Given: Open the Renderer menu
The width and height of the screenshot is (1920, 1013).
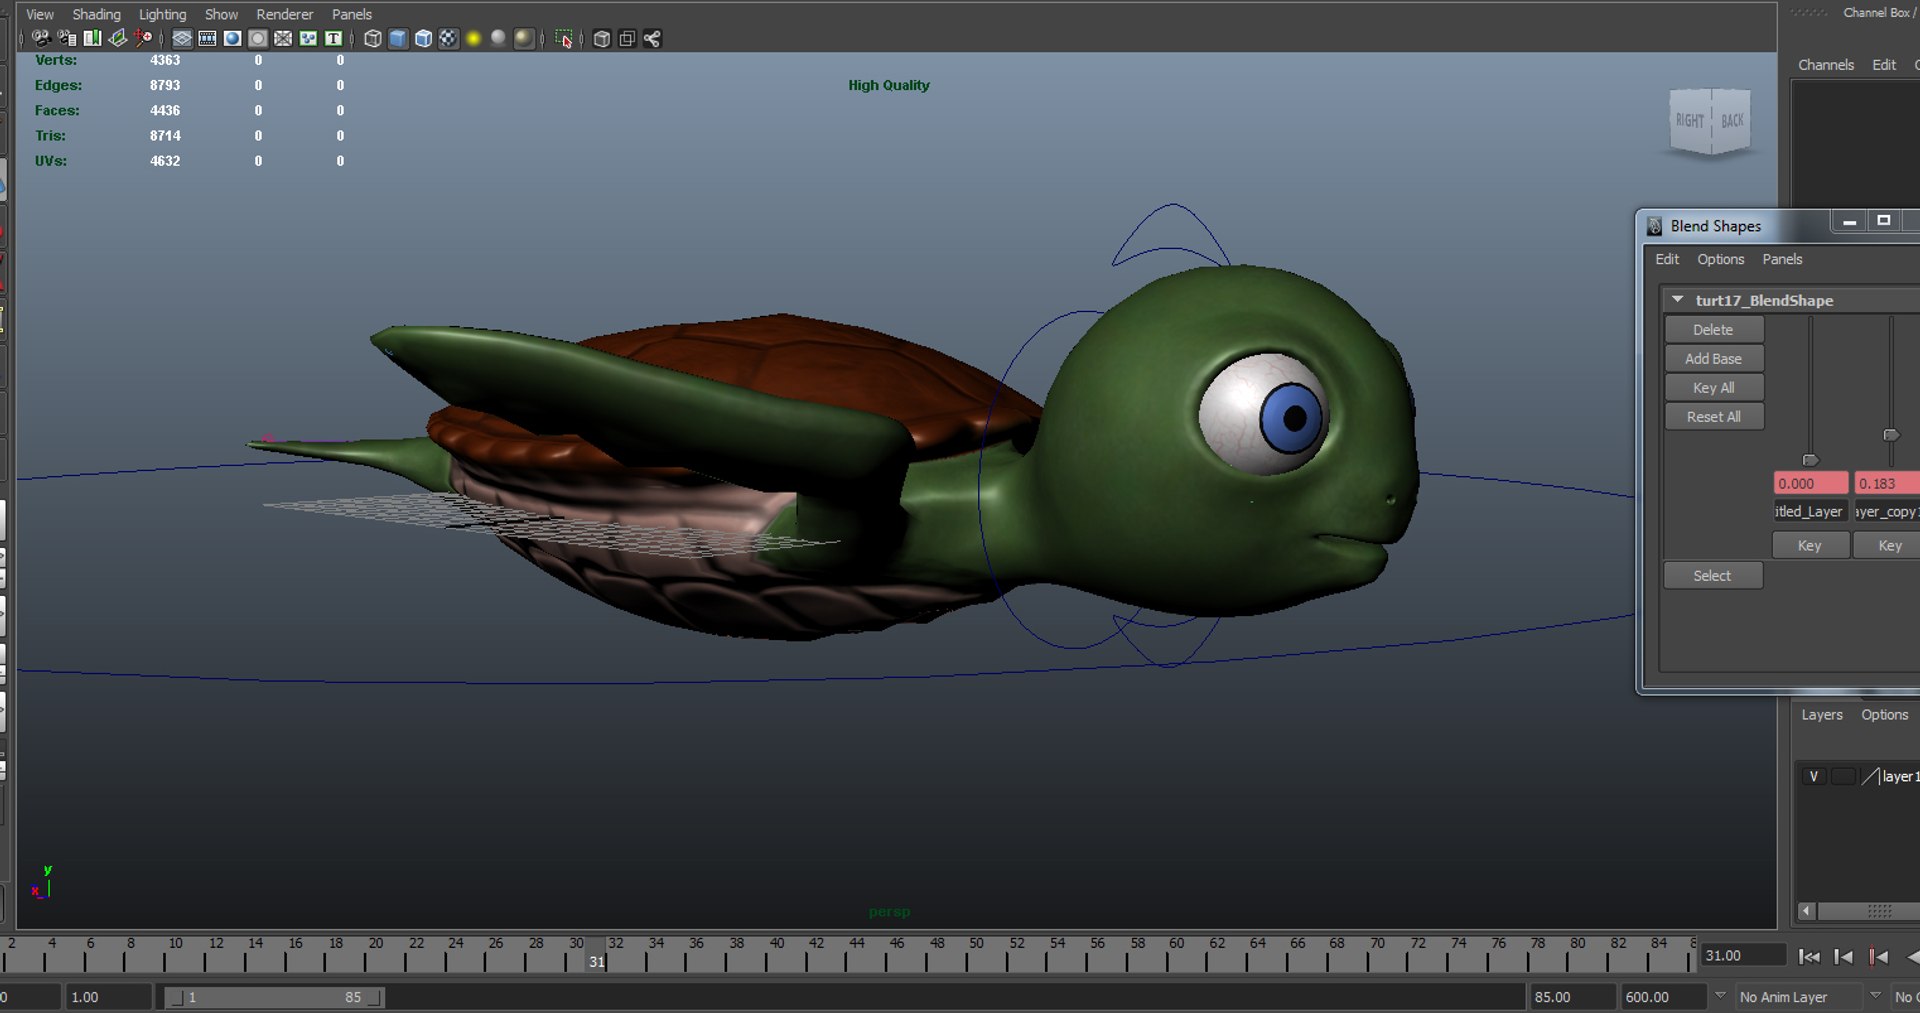Looking at the screenshot, I should pyautogui.click(x=284, y=14).
